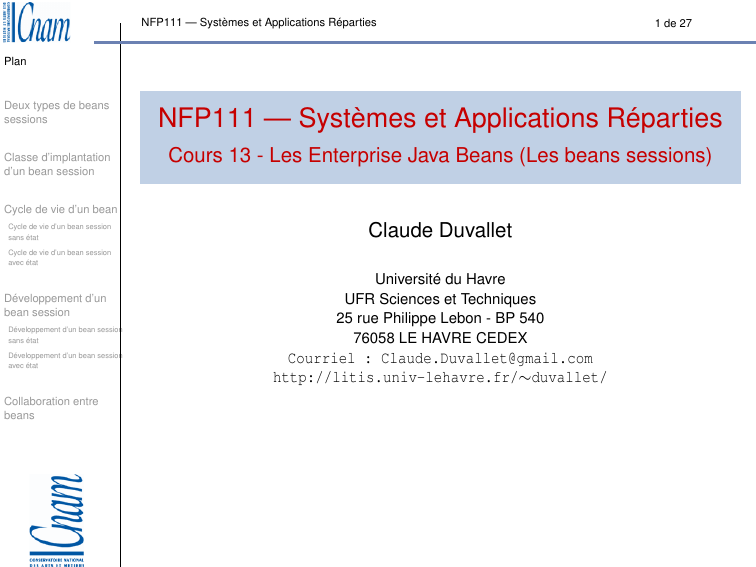This screenshot has width=756, height=567.
Task: Go to 'Cycle de vie d'un bean' section
Action: pyautogui.click(x=61, y=209)
